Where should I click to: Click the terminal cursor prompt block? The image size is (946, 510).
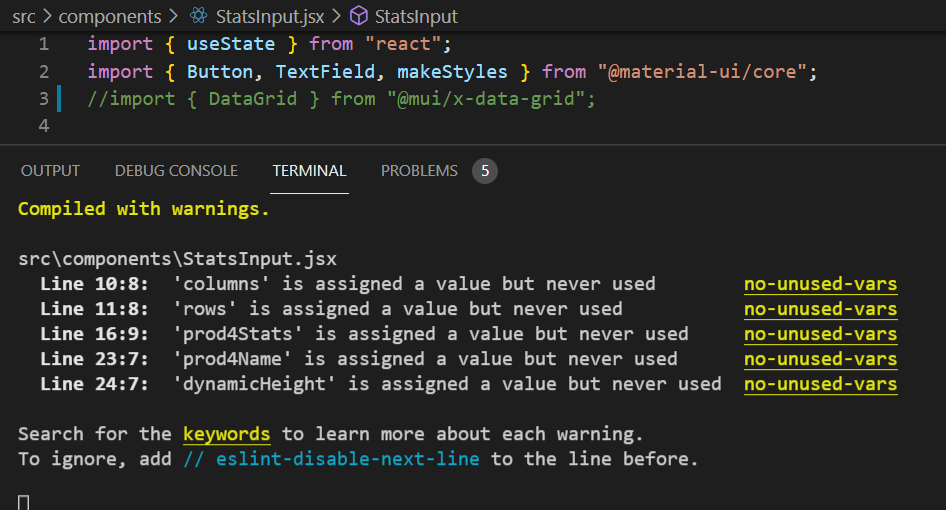tap(24, 502)
